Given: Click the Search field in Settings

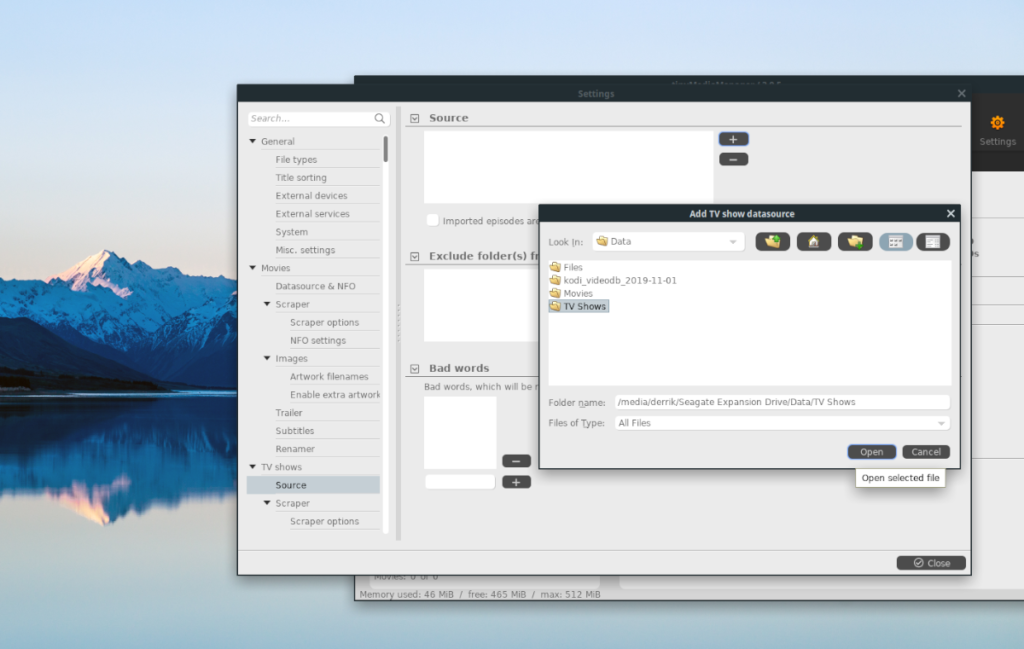Looking at the screenshot, I should click(310, 117).
